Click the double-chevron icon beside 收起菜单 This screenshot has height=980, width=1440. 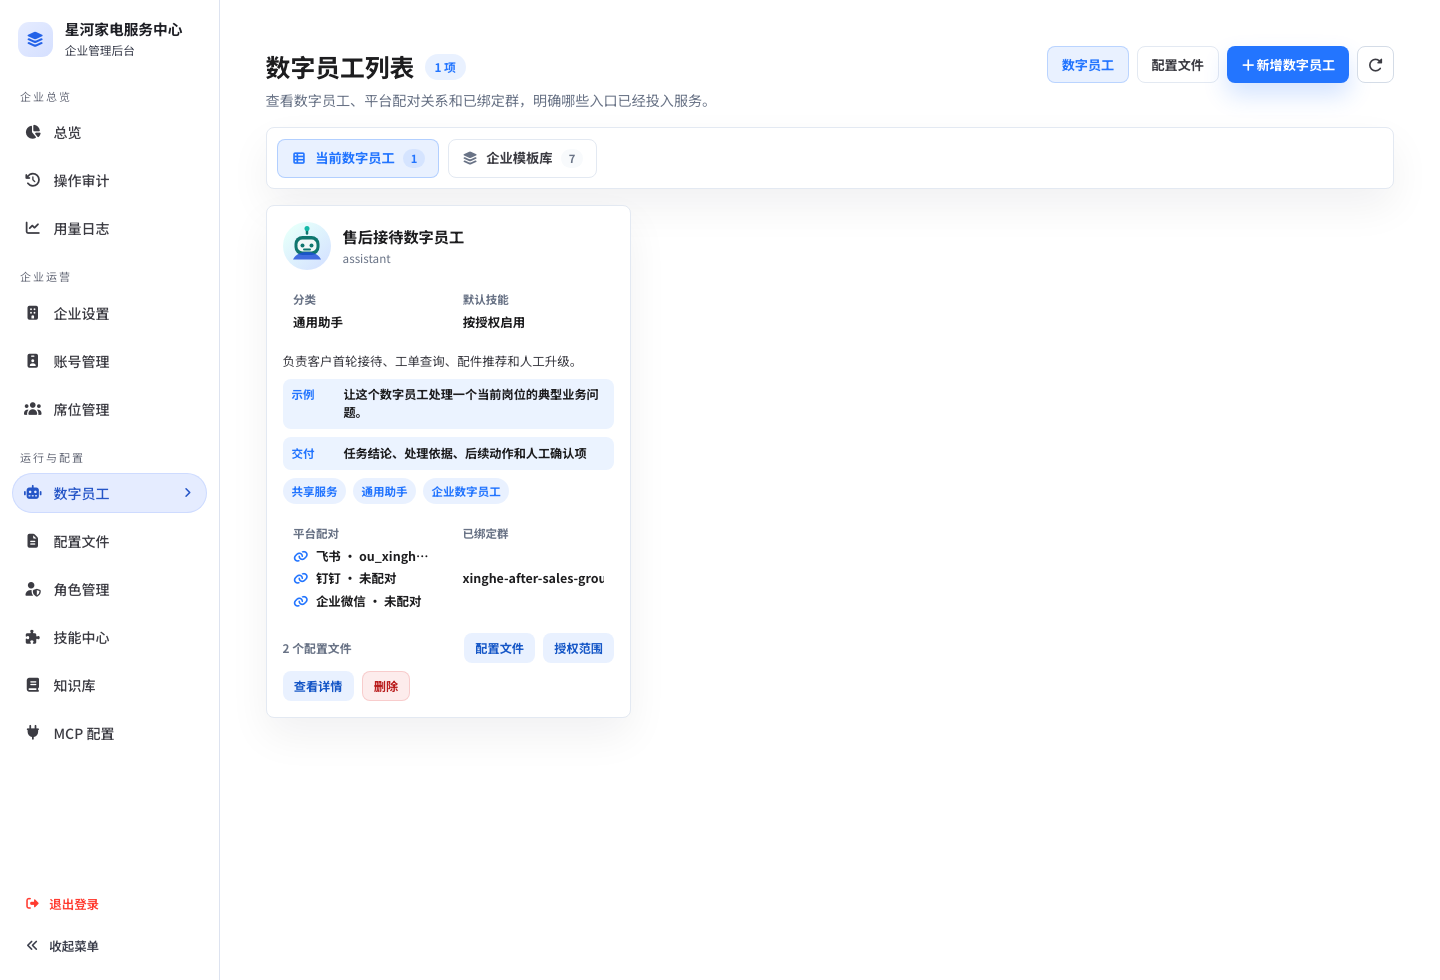[x=33, y=946]
